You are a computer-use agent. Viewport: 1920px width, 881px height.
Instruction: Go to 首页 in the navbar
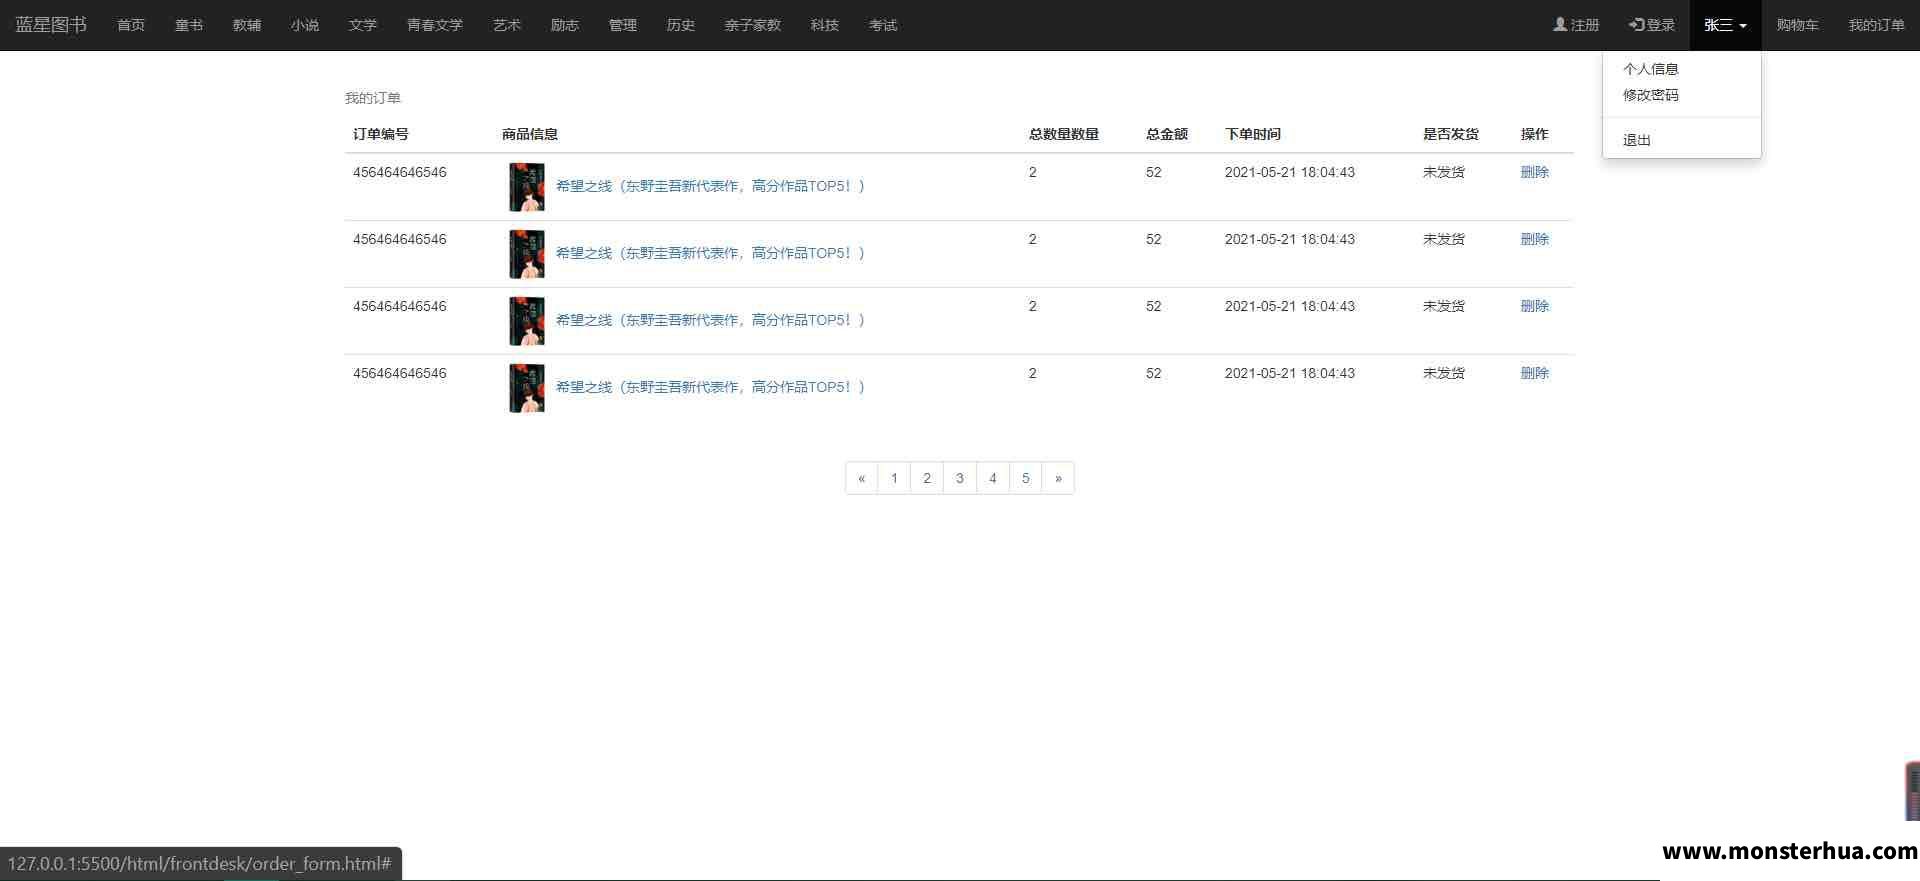pyautogui.click(x=131, y=25)
